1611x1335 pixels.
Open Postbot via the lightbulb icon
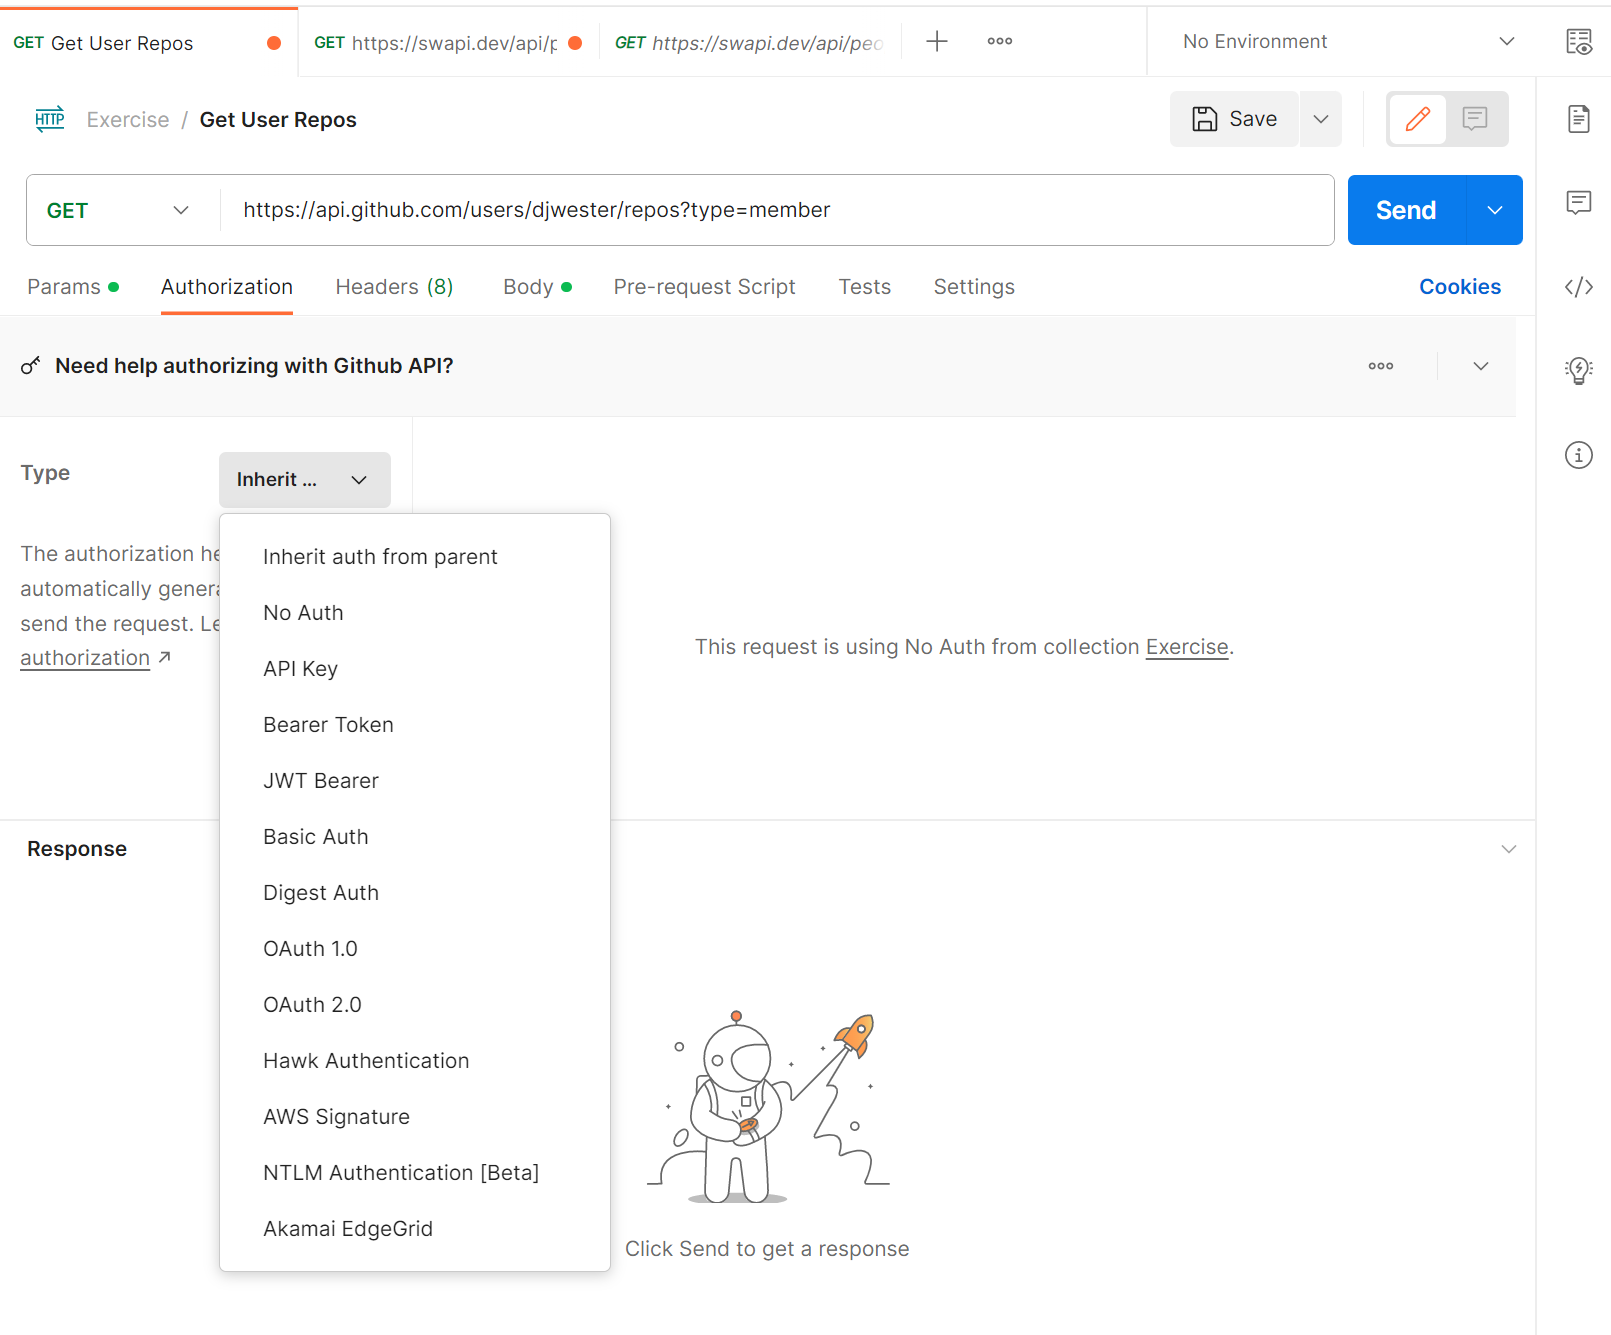pyautogui.click(x=1578, y=370)
